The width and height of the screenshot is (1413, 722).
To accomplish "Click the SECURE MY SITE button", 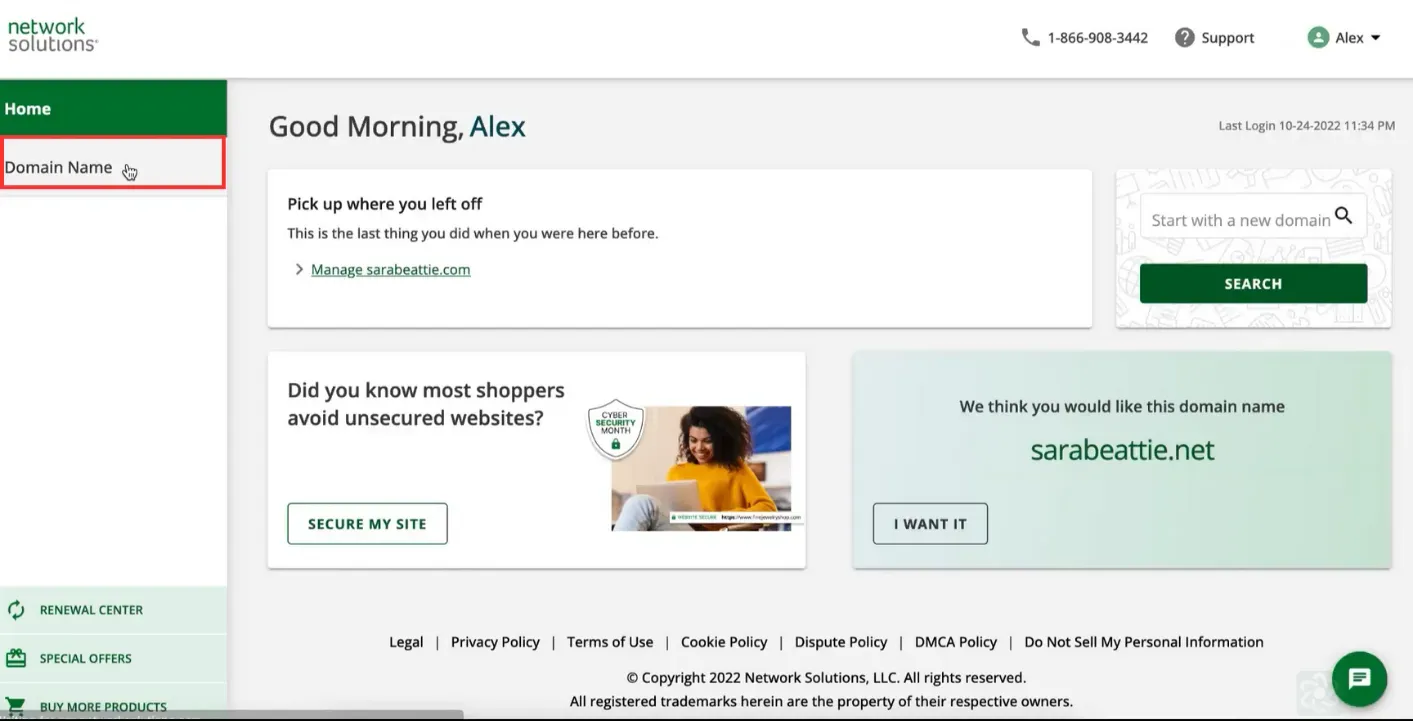I will pyautogui.click(x=367, y=524).
